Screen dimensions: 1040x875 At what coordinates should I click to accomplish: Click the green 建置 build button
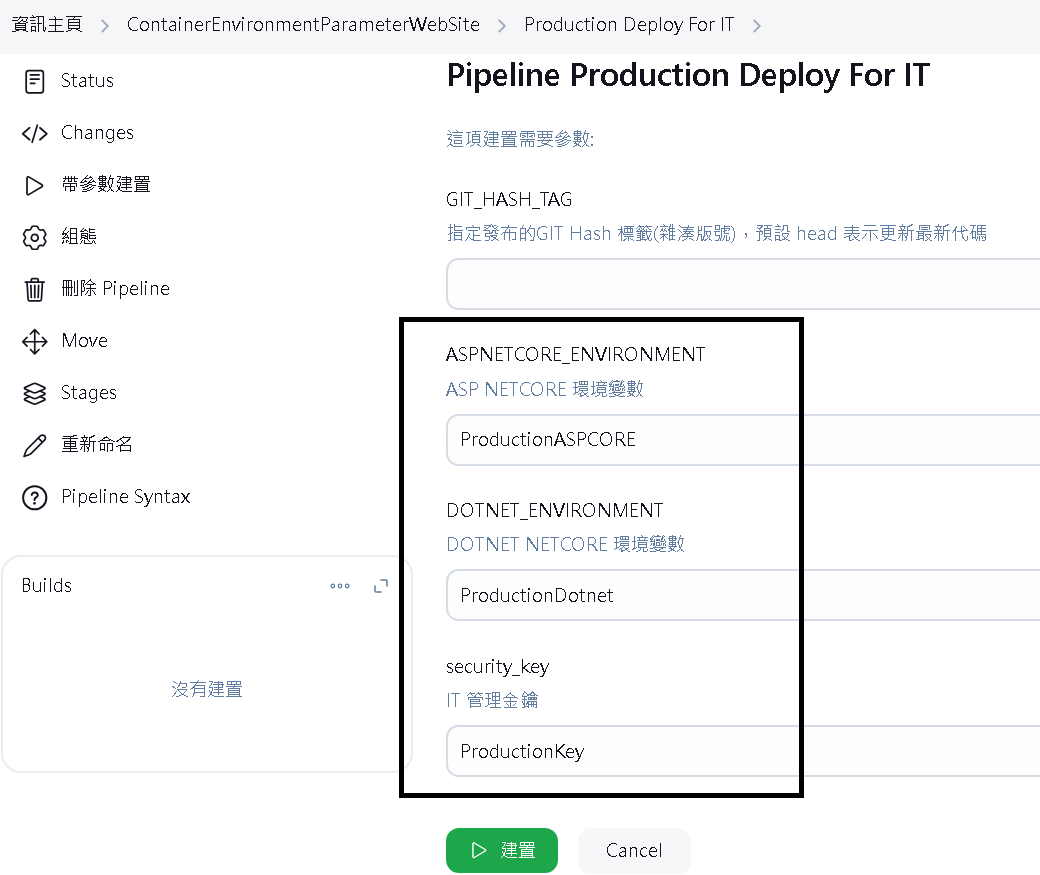[x=501, y=850]
